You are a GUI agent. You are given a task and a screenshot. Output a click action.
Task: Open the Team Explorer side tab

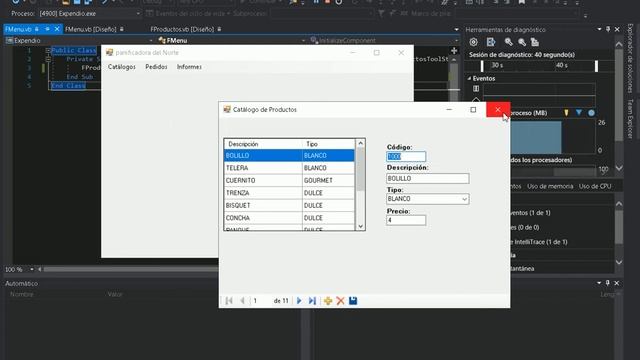[x=630, y=118]
